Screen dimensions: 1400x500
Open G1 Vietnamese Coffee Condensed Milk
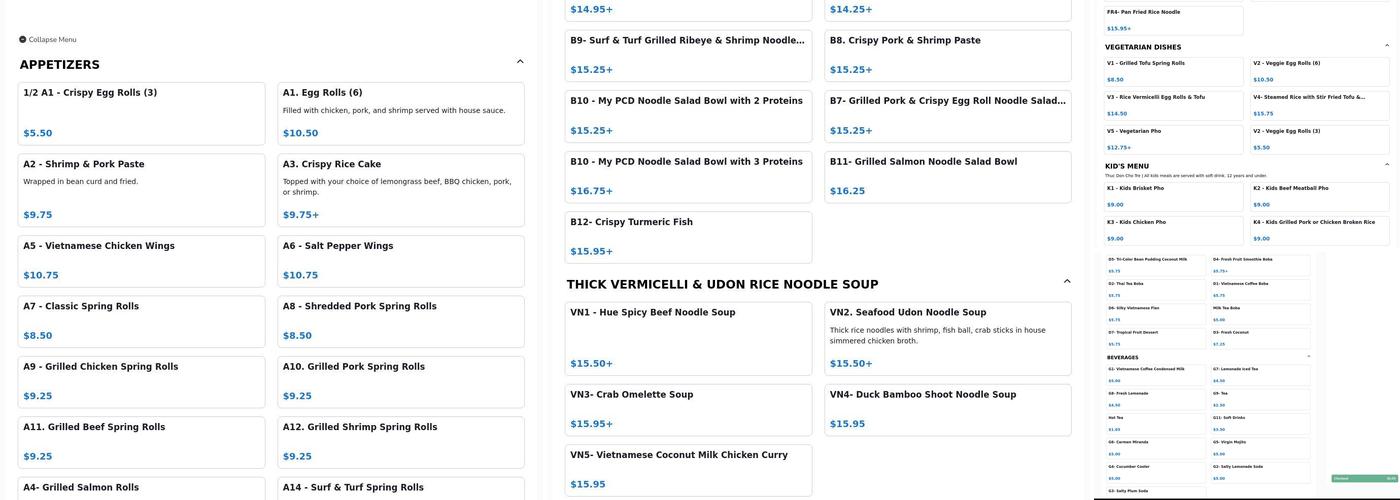coord(1156,375)
